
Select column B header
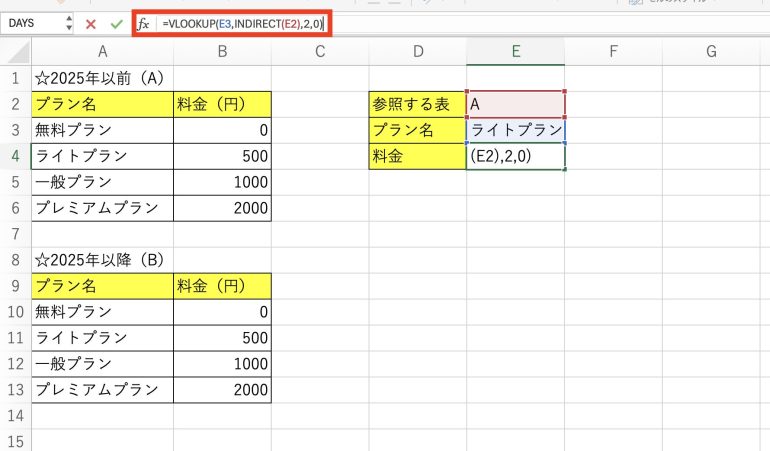click(222, 52)
